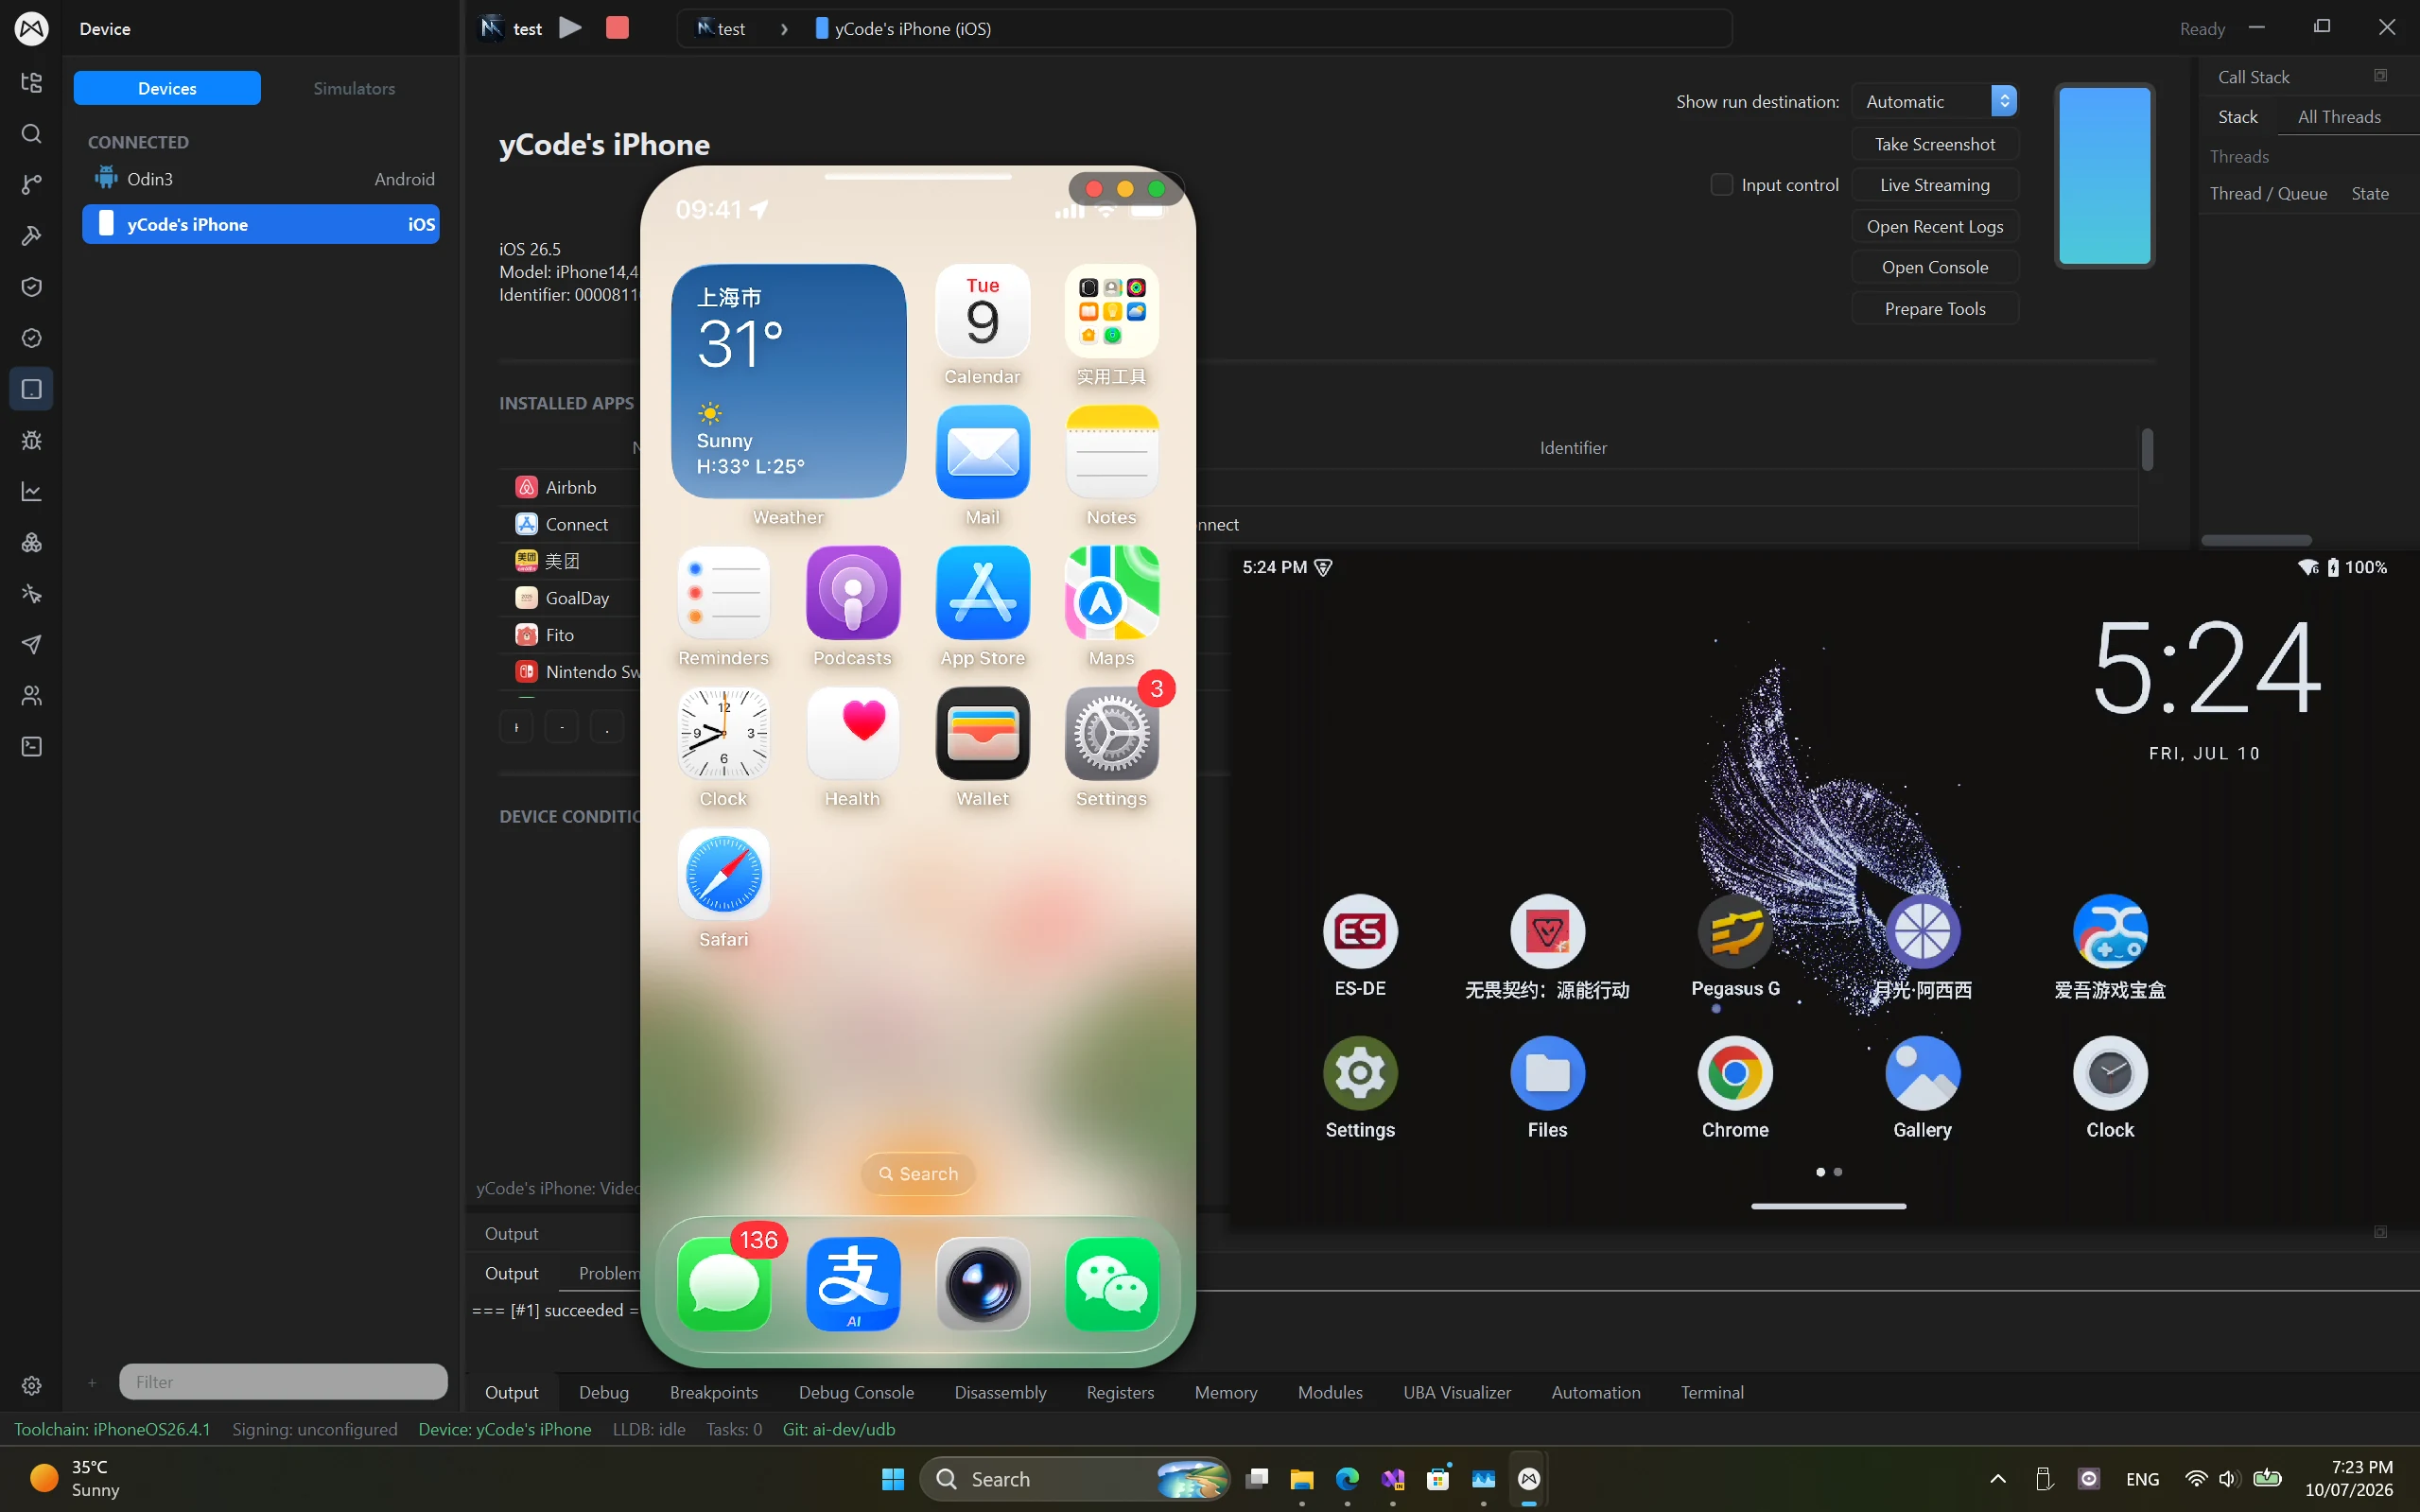Screen dimensions: 2420x1512
Task: Select Fito in installed apps
Action: point(570,635)
